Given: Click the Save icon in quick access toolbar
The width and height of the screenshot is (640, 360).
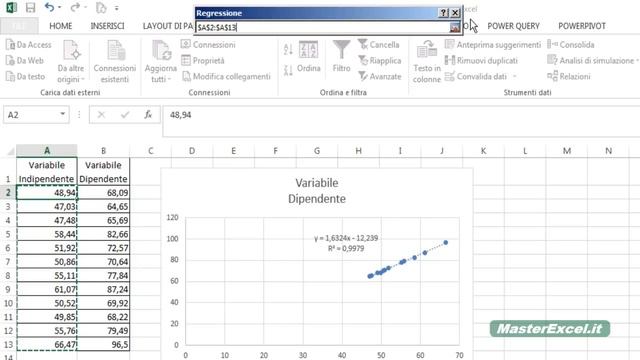Looking at the screenshot, I should click(x=30, y=7).
